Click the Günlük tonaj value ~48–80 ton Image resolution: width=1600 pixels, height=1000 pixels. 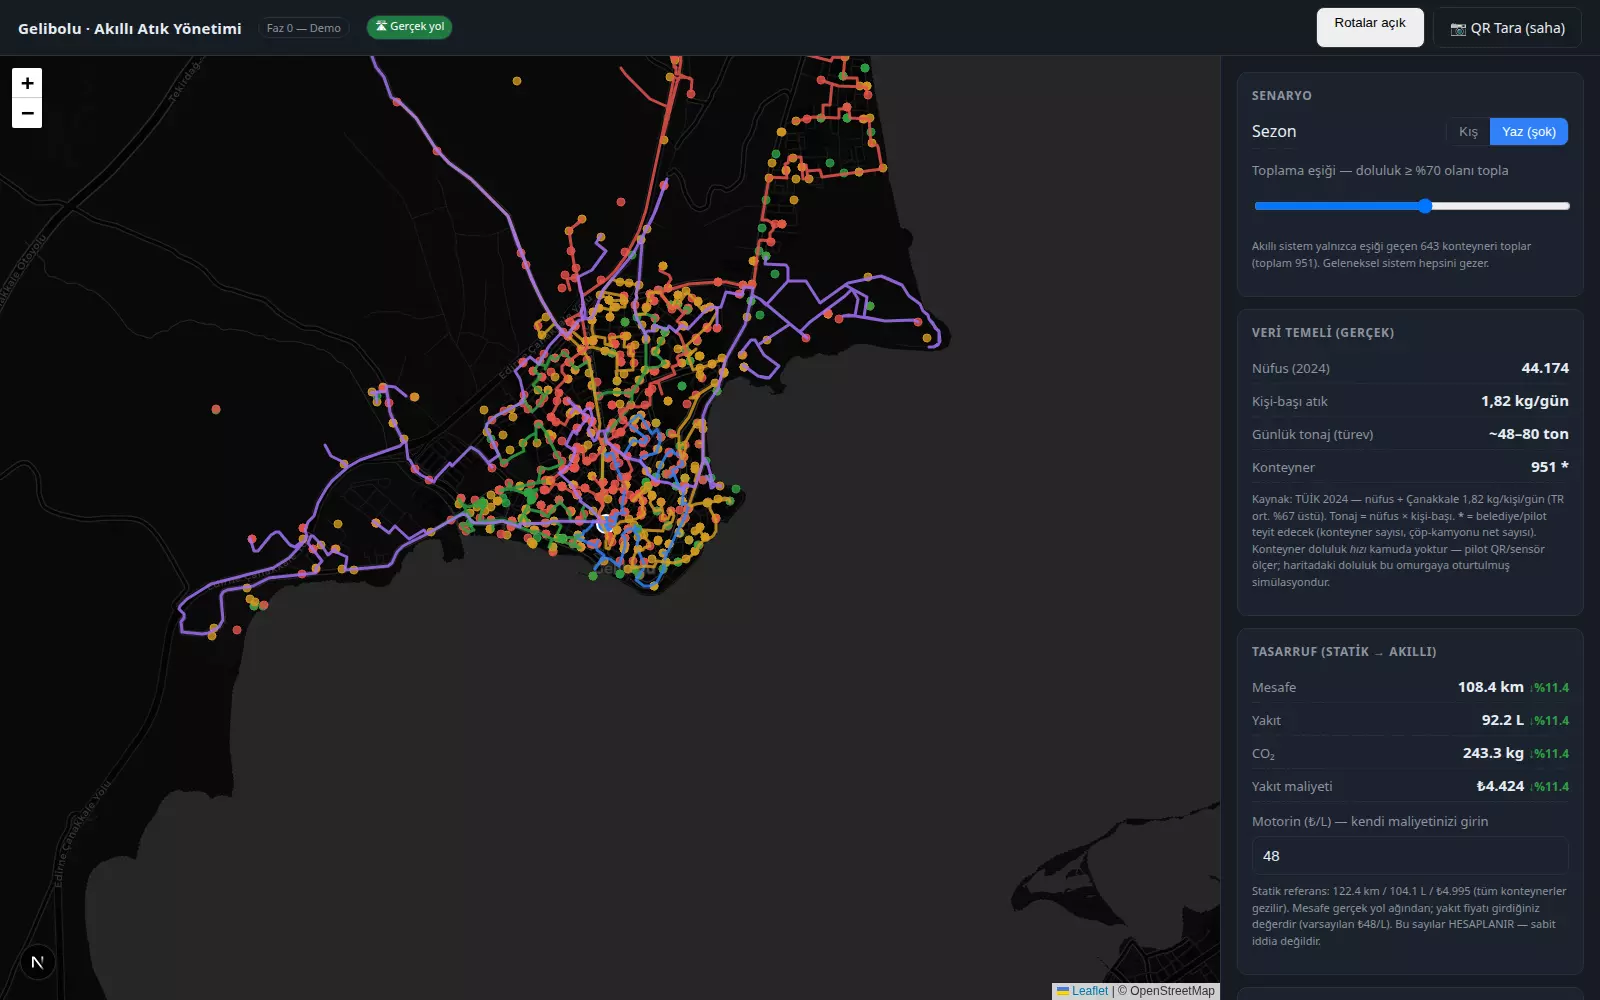[1528, 434]
